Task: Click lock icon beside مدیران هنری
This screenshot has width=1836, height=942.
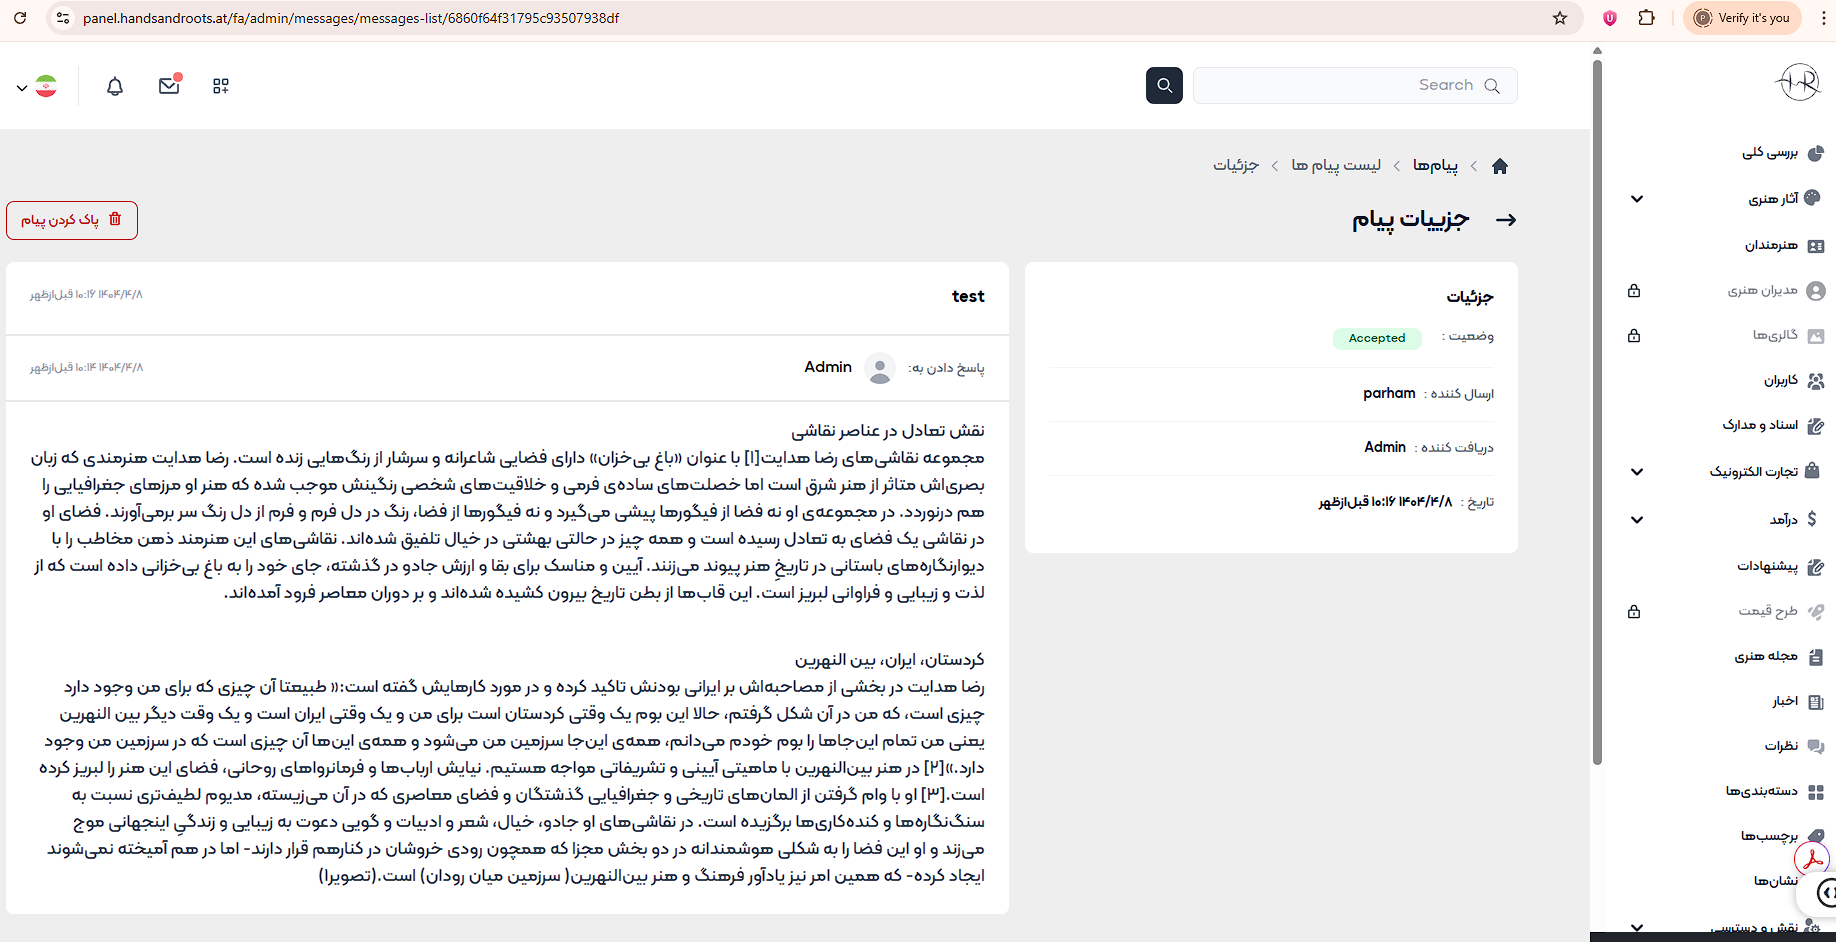Action: pos(1634,291)
